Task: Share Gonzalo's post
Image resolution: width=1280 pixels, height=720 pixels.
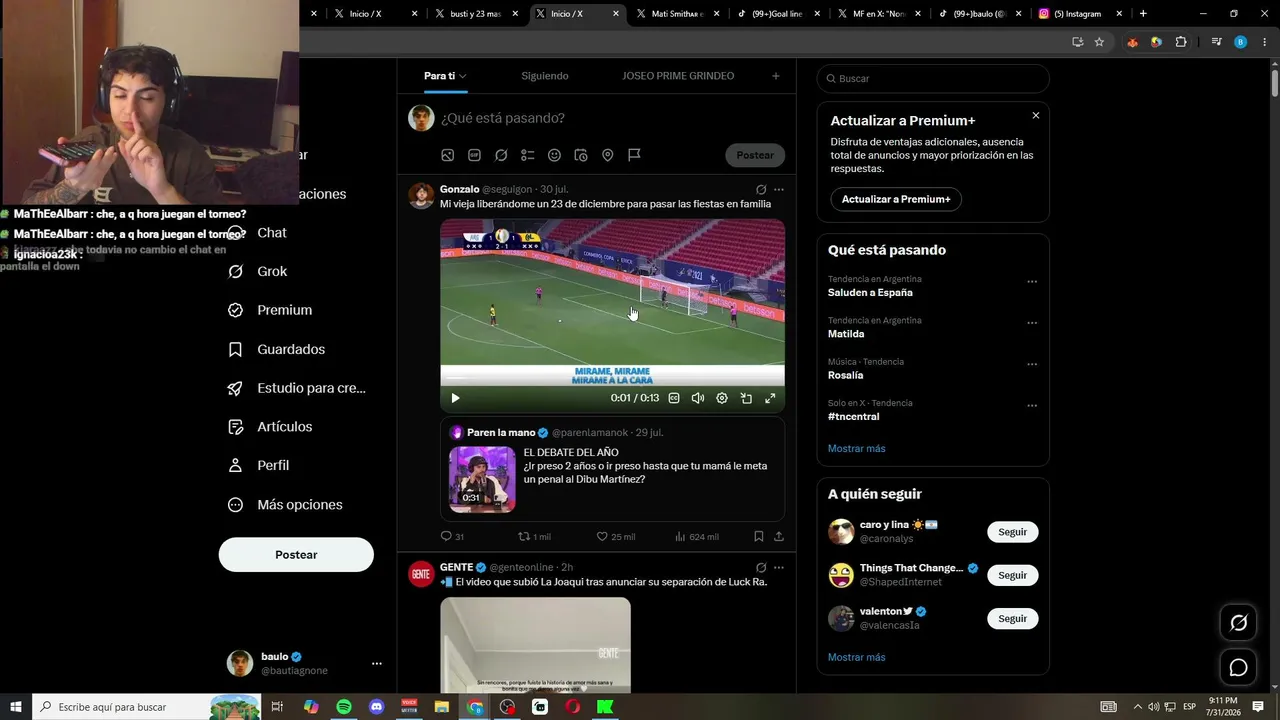Action: pyautogui.click(x=779, y=537)
